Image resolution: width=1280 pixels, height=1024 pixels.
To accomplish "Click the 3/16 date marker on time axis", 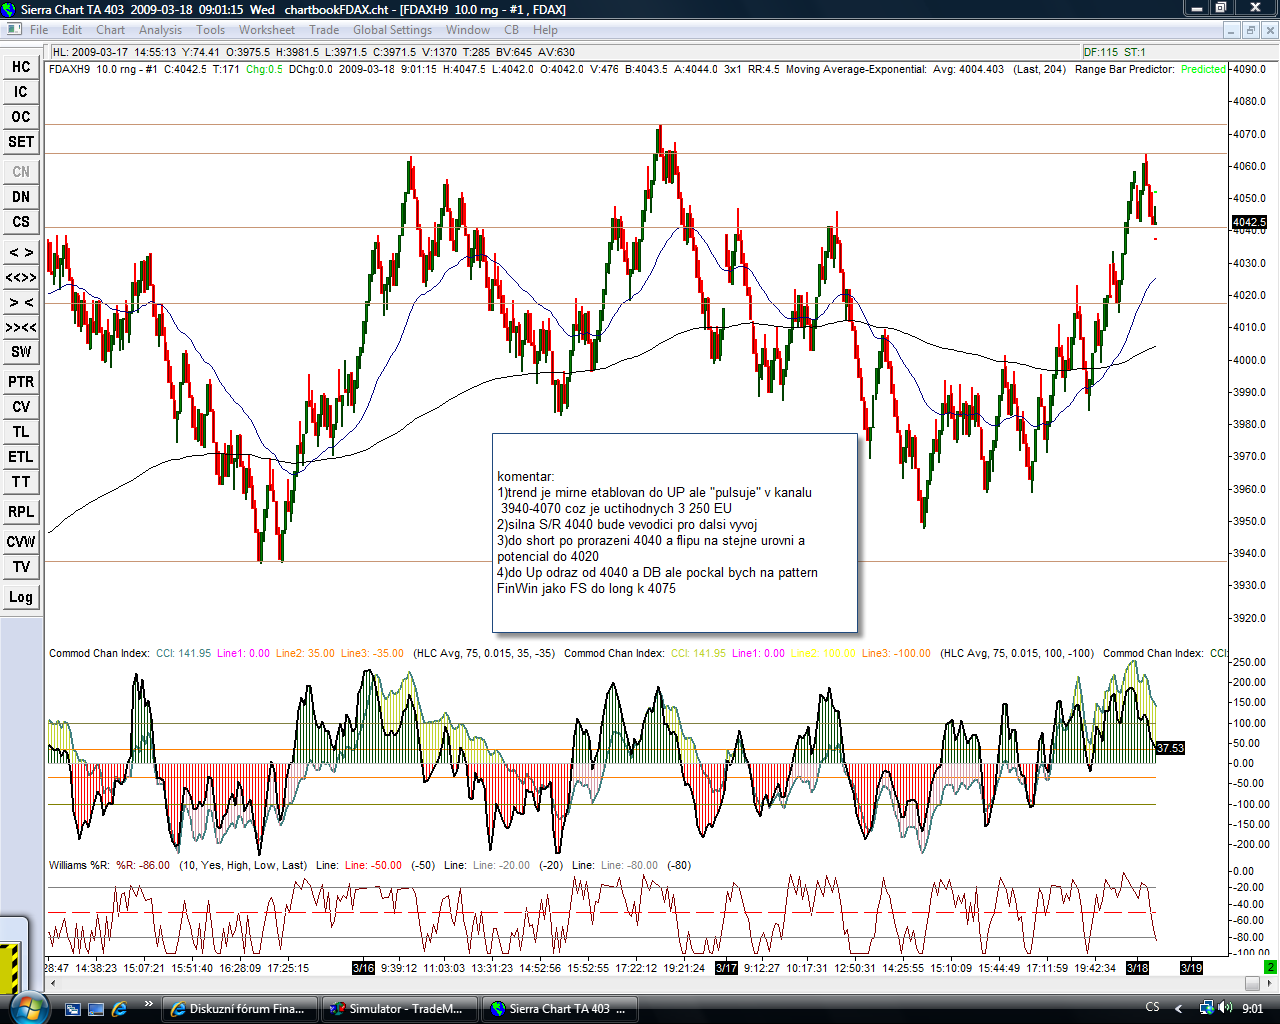I will pyautogui.click(x=363, y=968).
